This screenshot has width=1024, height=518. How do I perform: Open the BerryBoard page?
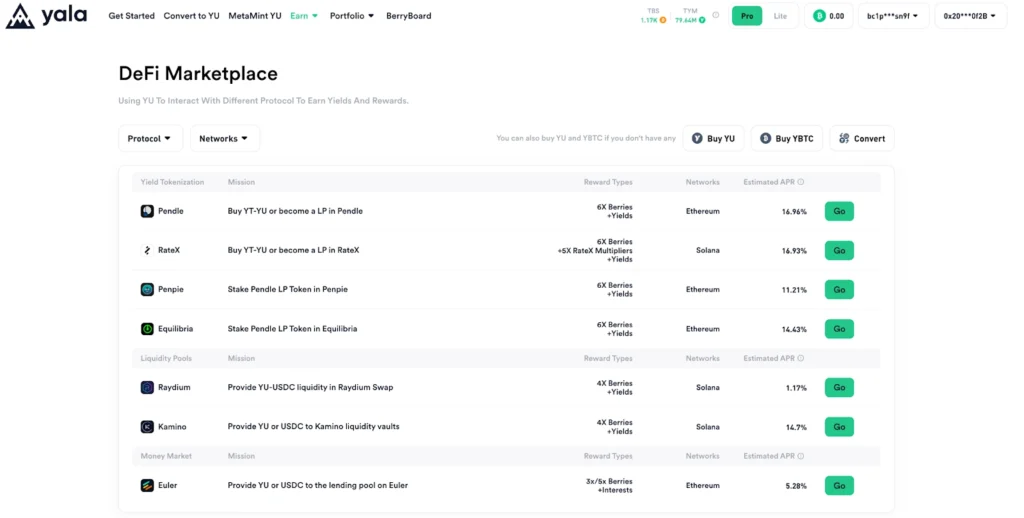(409, 16)
